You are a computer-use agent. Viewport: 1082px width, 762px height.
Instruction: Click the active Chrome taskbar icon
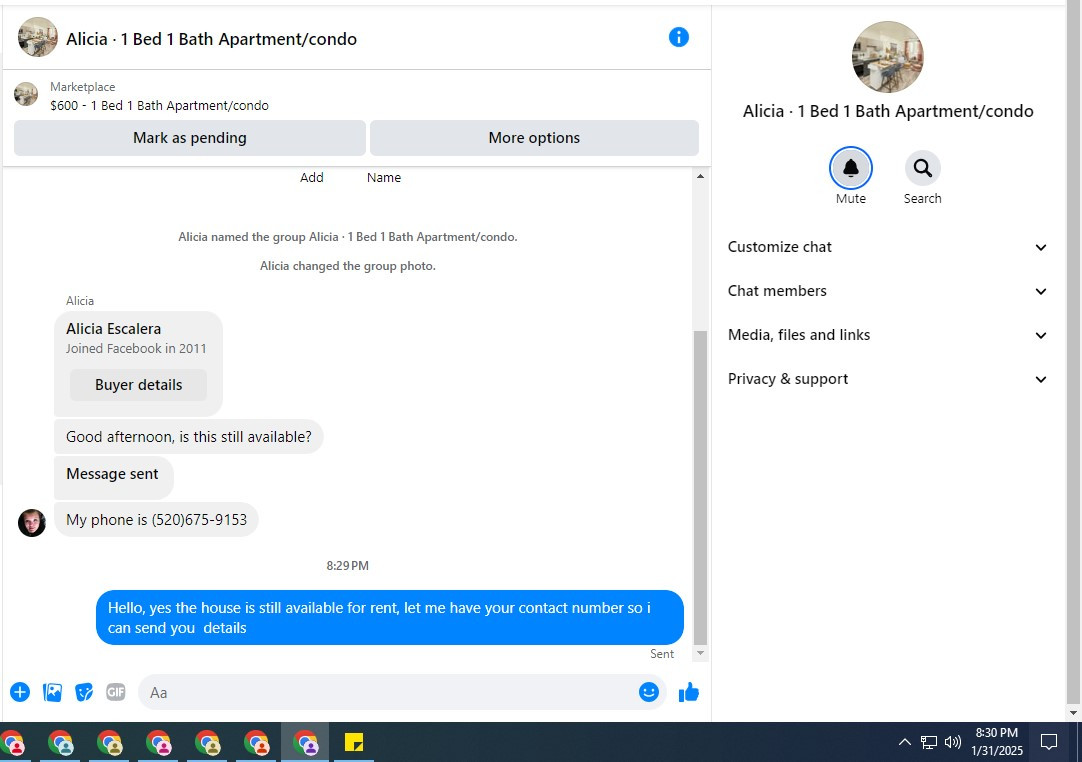305,743
